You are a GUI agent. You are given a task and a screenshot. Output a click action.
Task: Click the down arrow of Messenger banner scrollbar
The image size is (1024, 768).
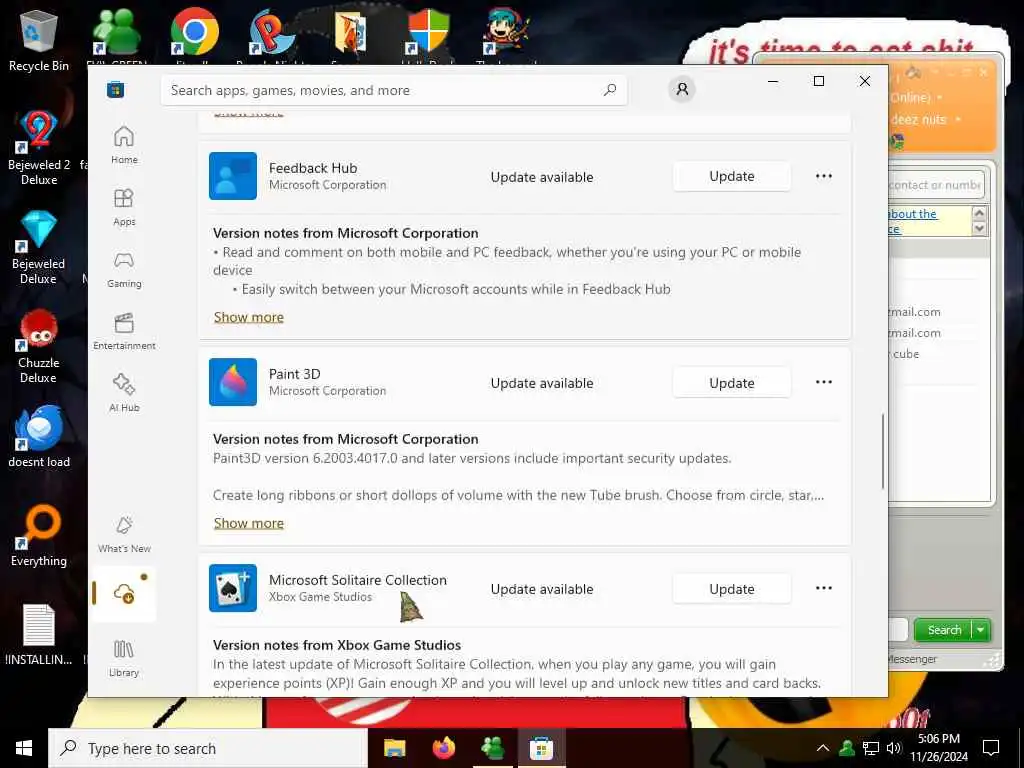pos(979,229)
